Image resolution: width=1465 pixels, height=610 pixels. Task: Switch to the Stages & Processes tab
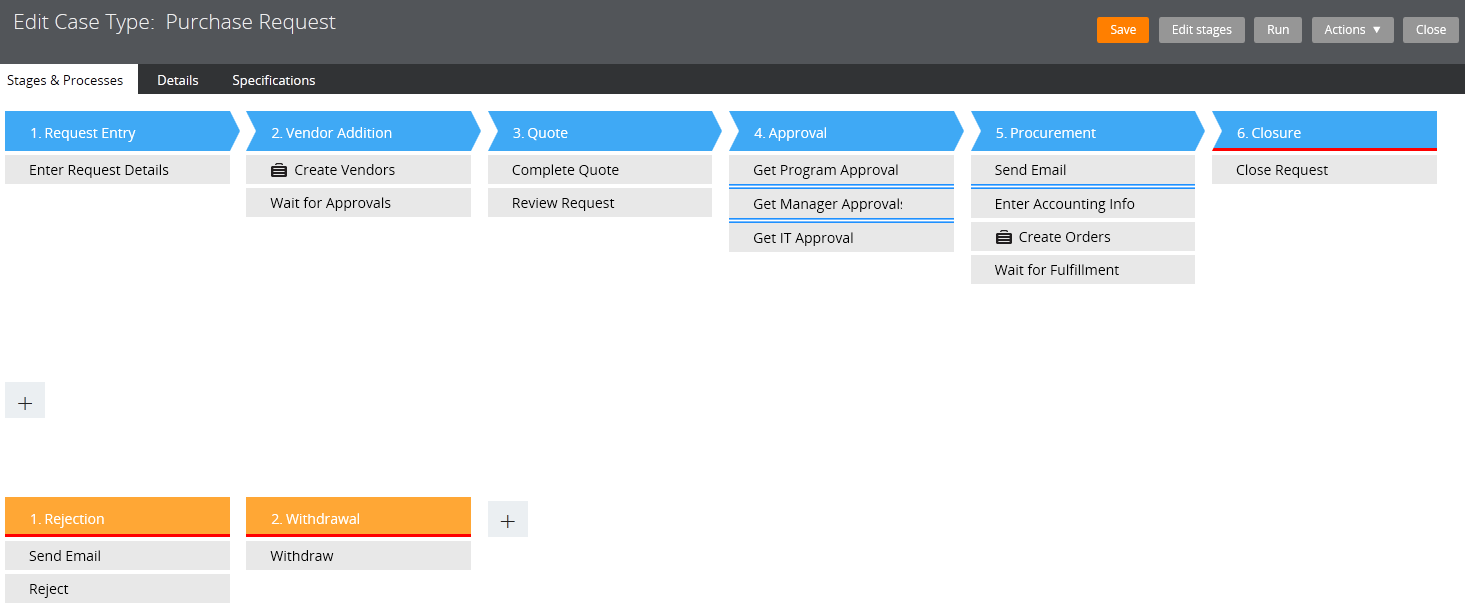(69, 80)
